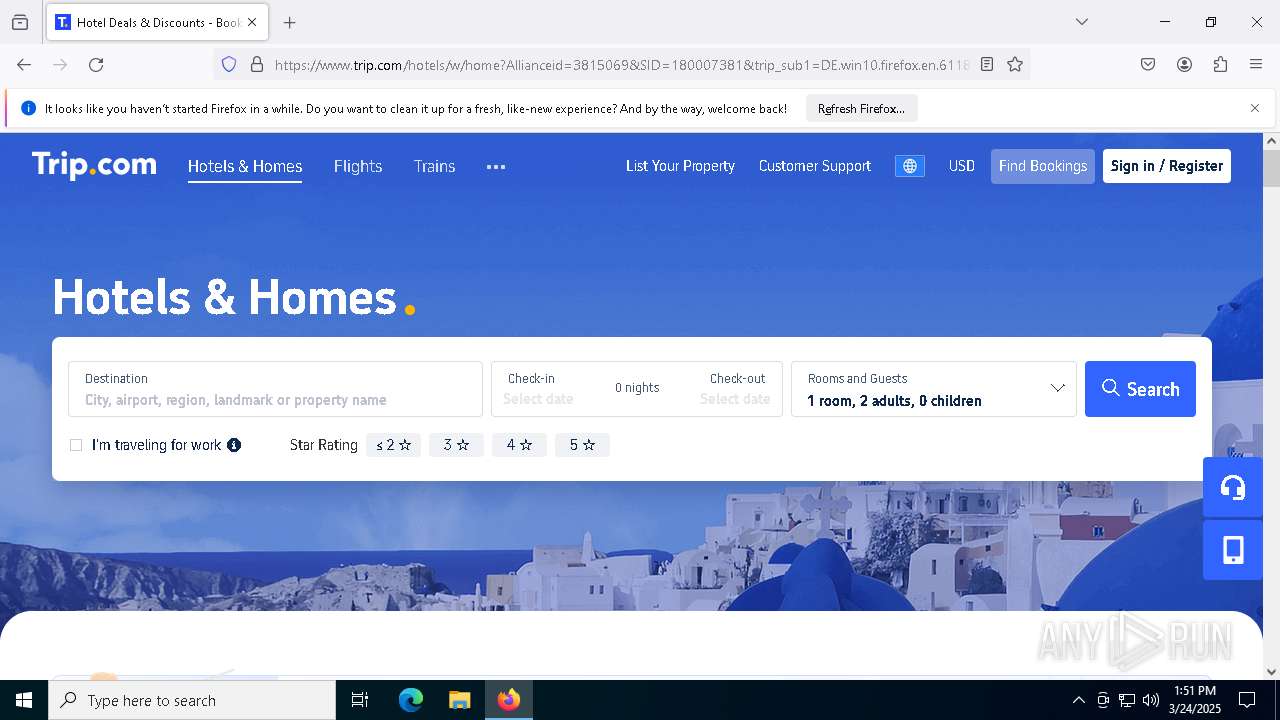
Task: Click Find Bookings button
Action: [1043, 166]
